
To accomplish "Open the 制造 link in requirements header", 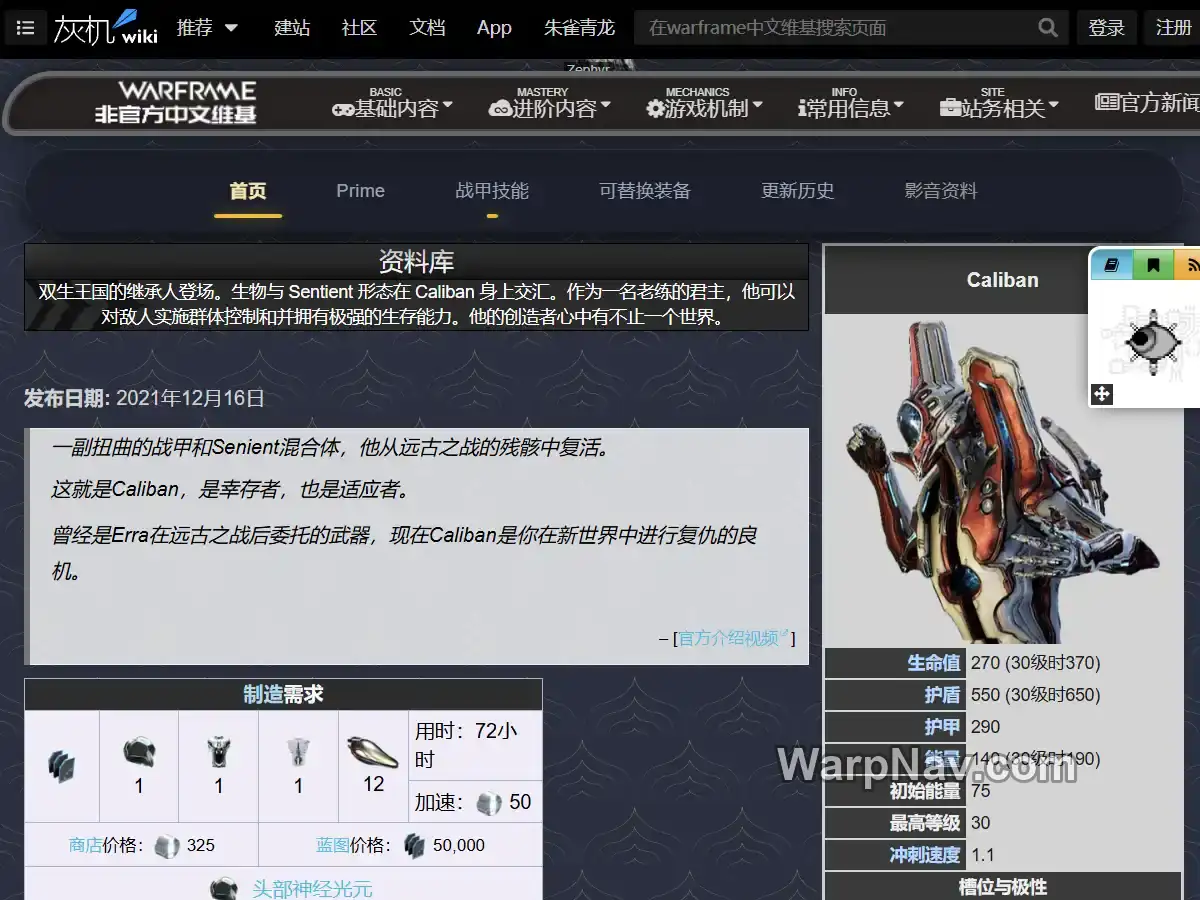I will click(263, 694).
